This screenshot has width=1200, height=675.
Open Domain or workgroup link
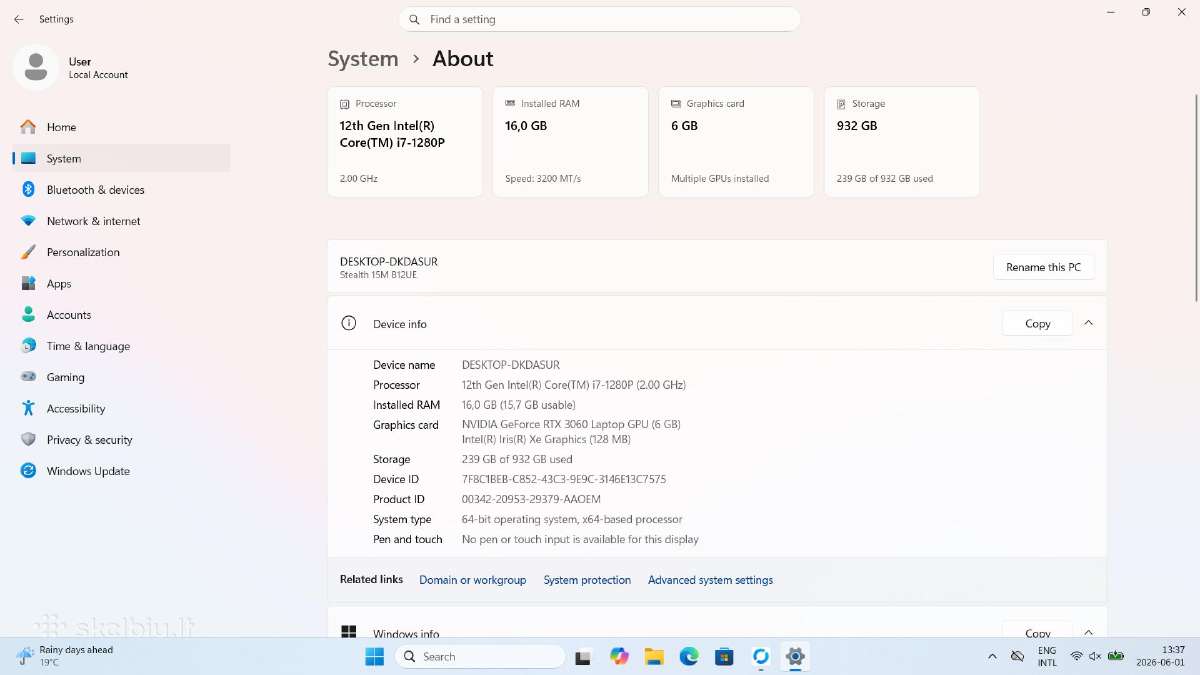(472, 580)
